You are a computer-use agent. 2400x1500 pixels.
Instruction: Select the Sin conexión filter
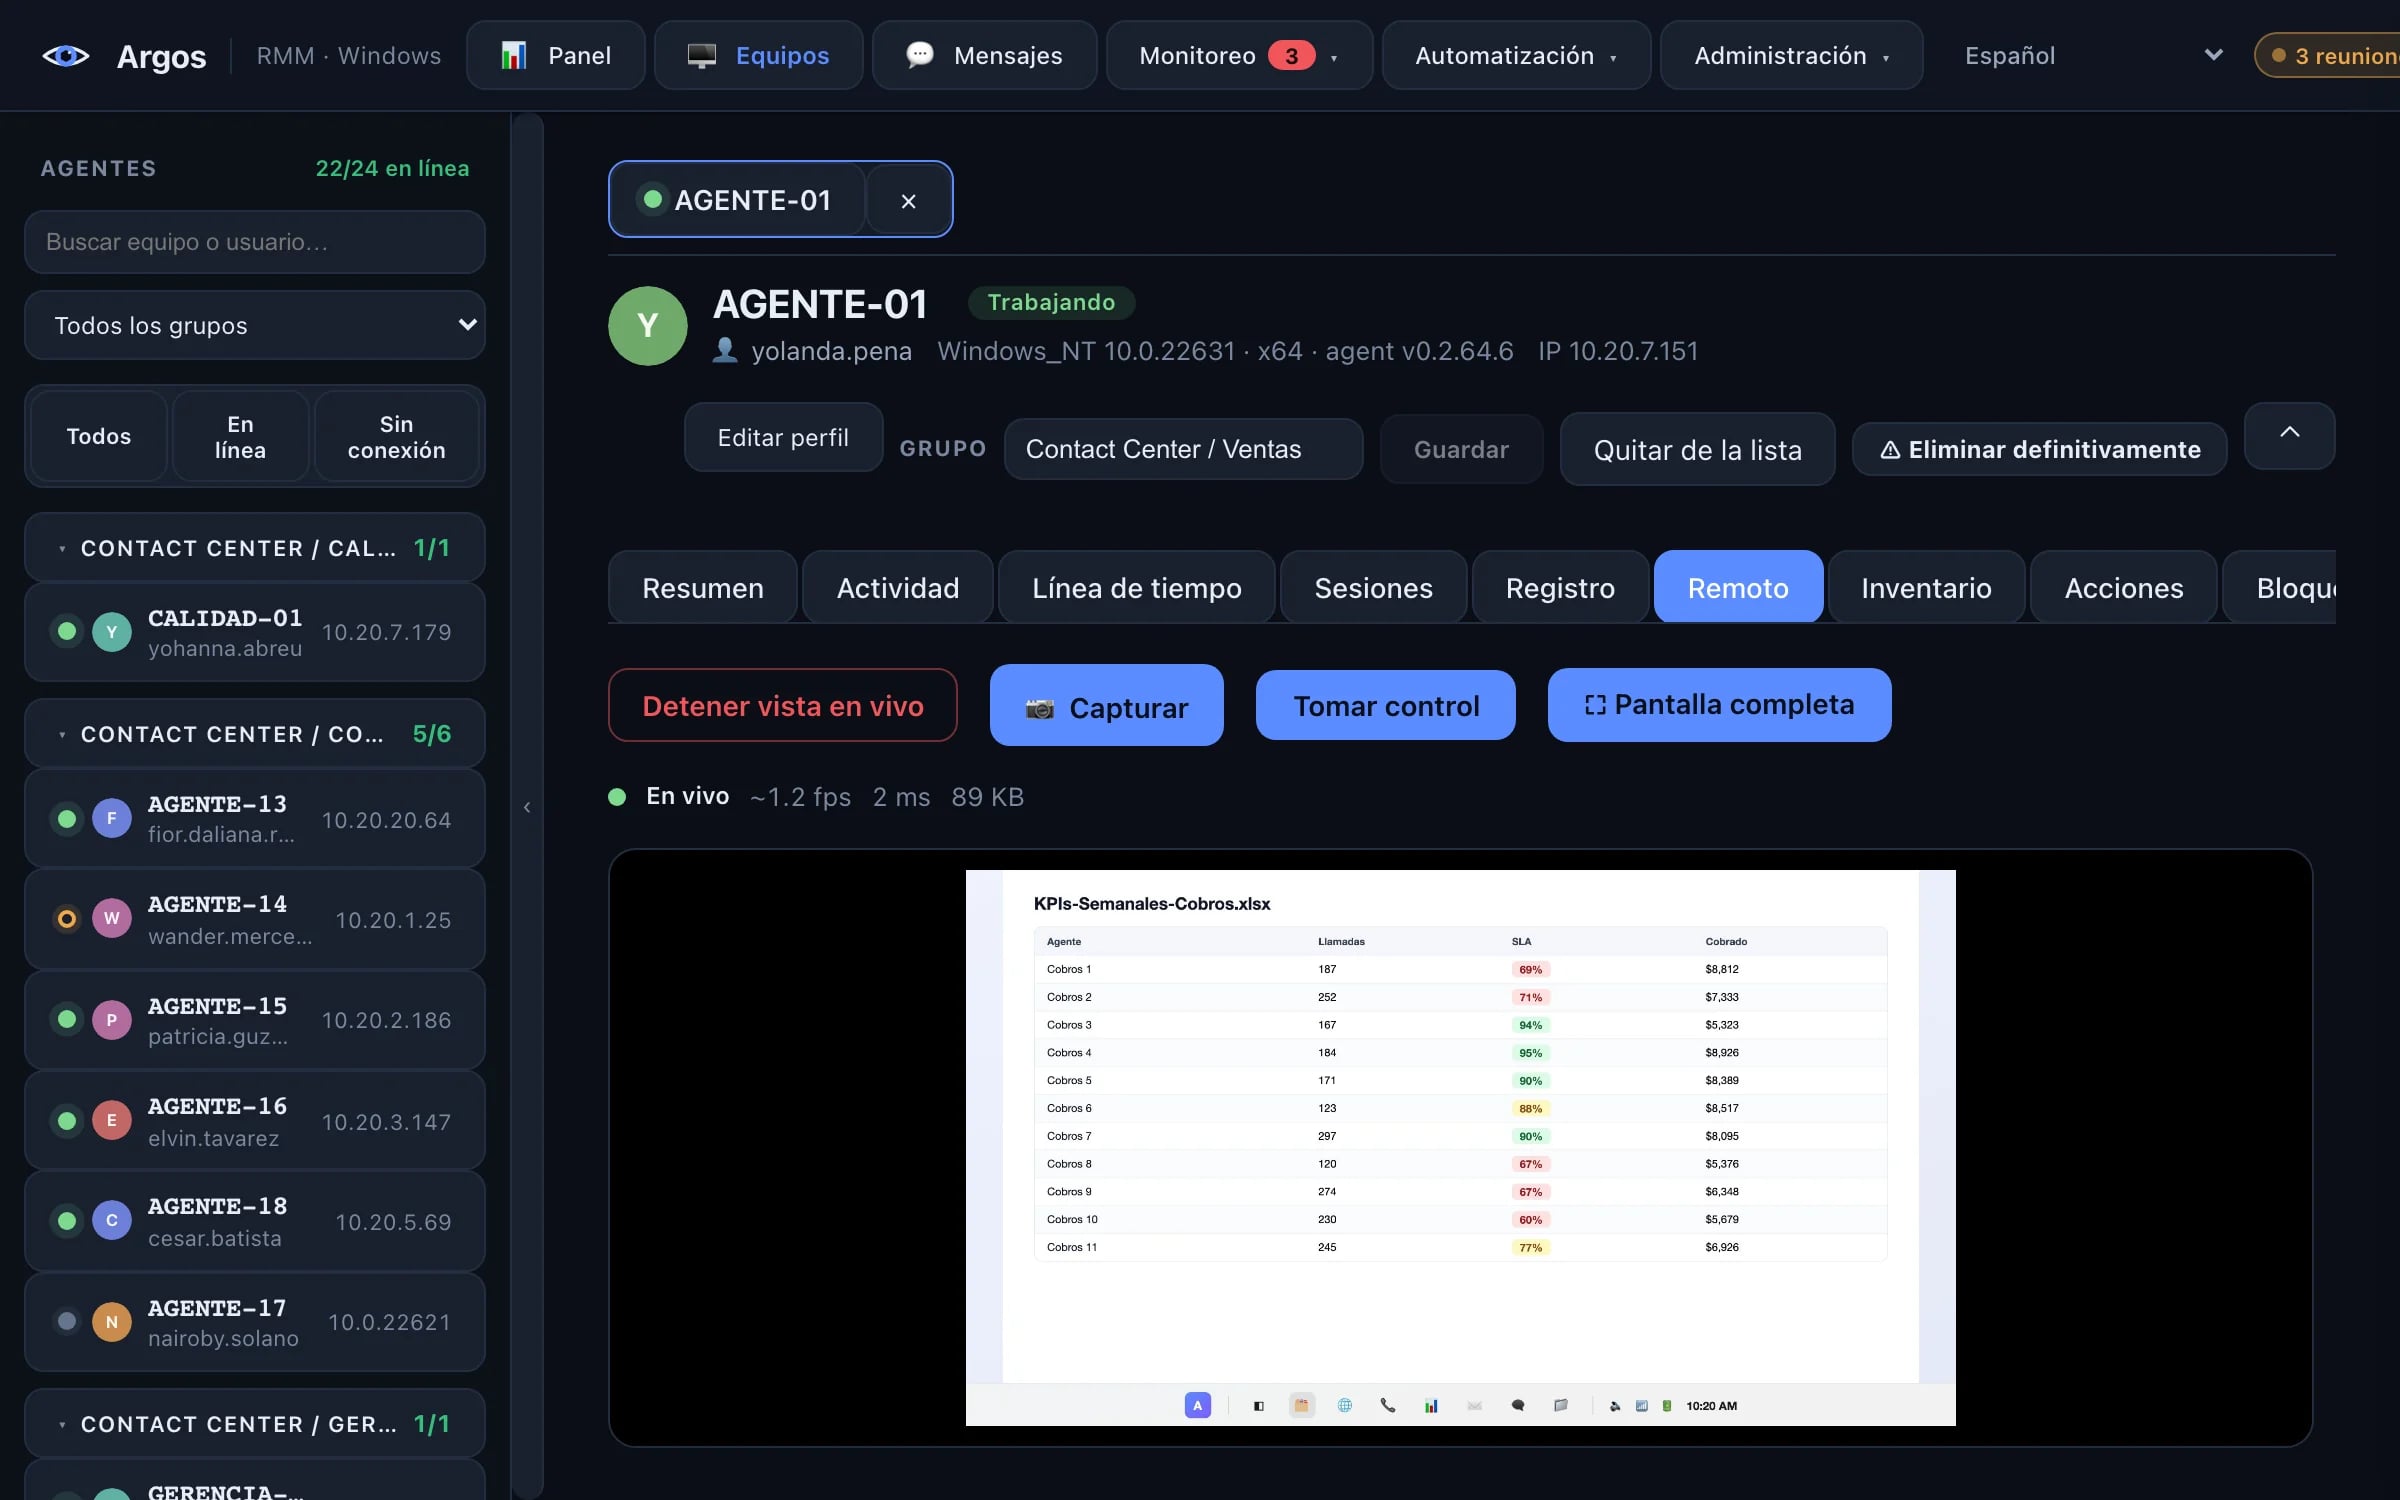396,436
